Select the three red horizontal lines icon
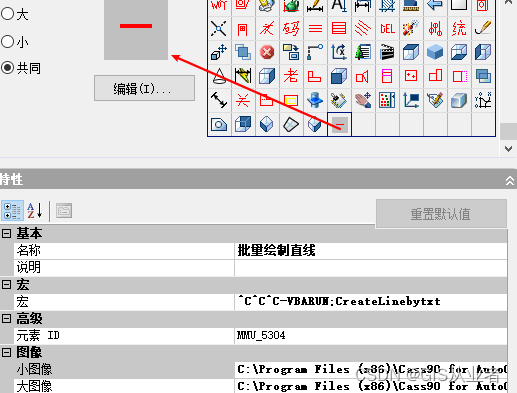This screenshot has width=517, height=393. point(315,29)
